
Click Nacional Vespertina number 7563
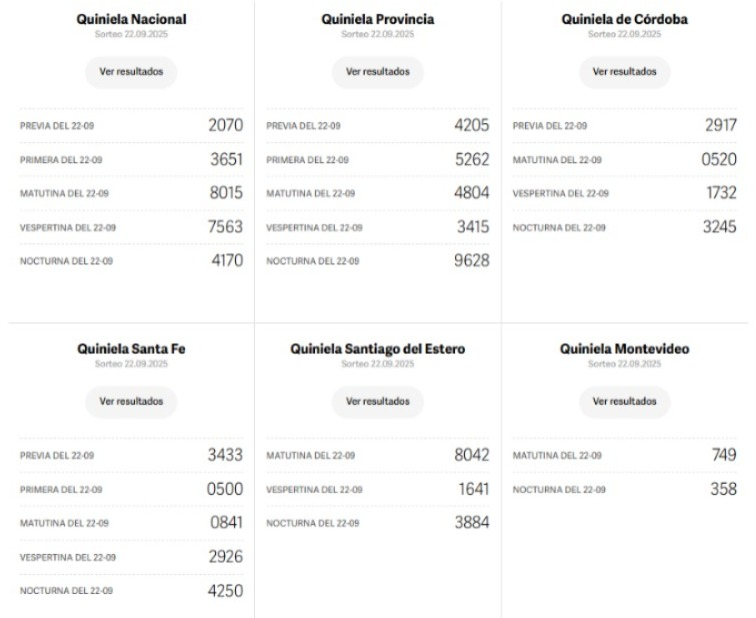tap(225, 227)
